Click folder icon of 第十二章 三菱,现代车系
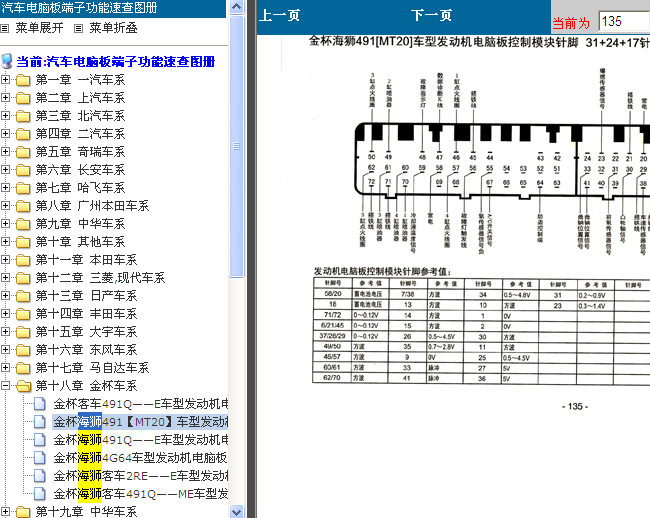 coord(23,278)
